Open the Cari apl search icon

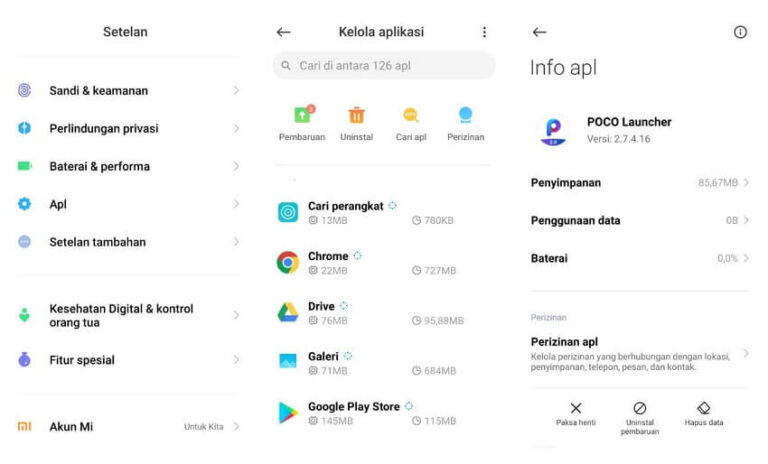coord(411,115)
